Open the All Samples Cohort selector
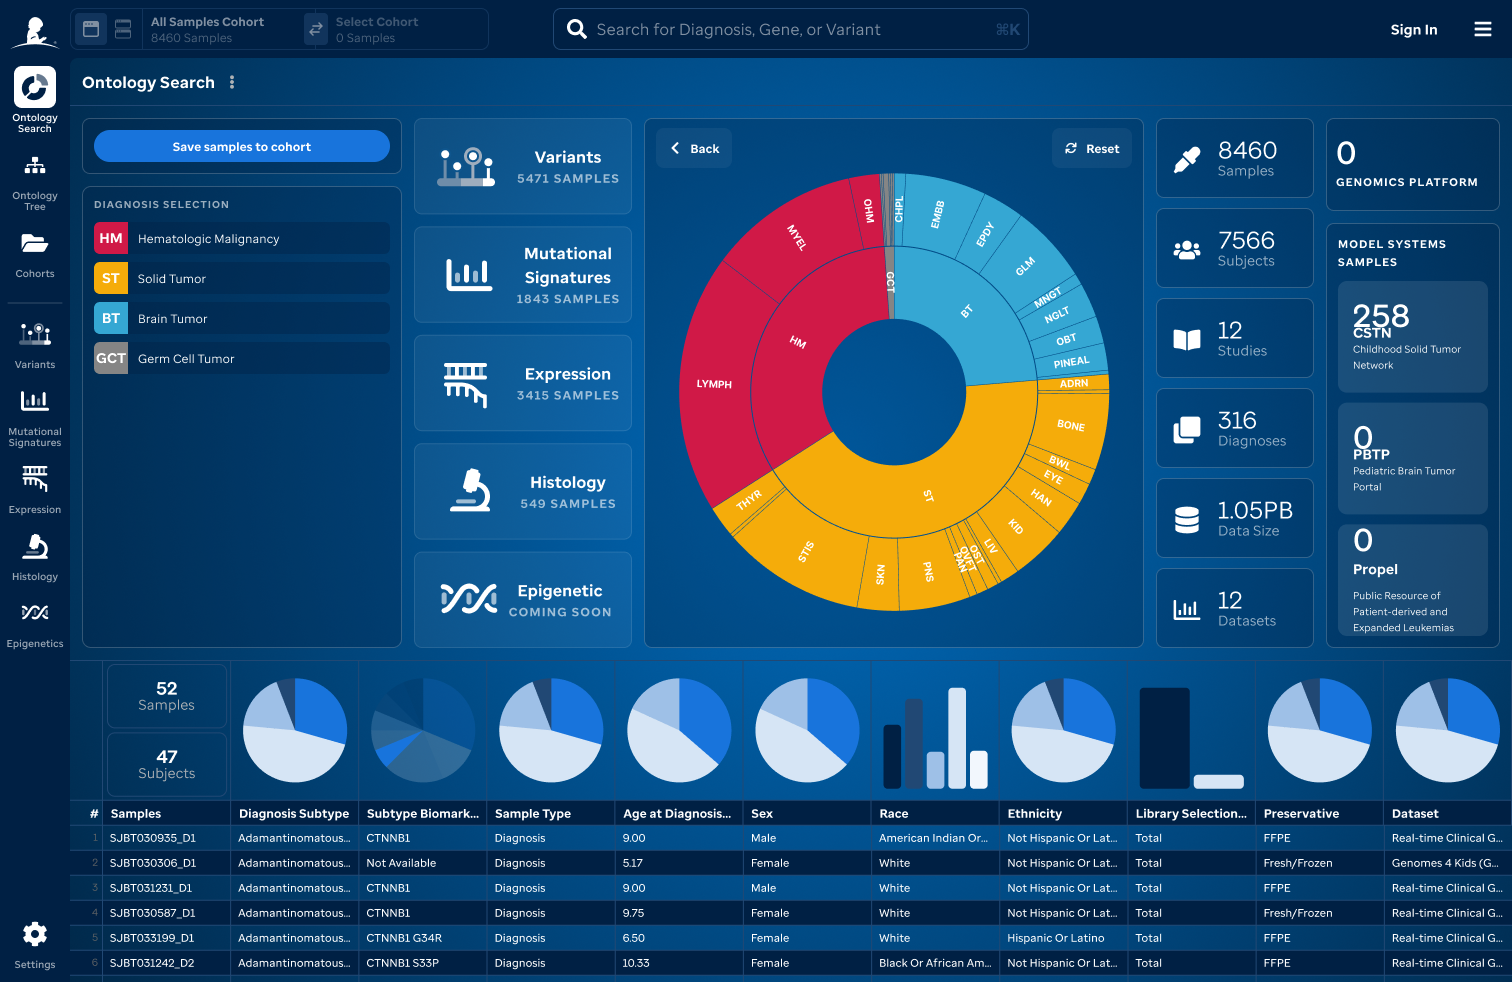This screenshot has width=1512, height=982. 210,29
